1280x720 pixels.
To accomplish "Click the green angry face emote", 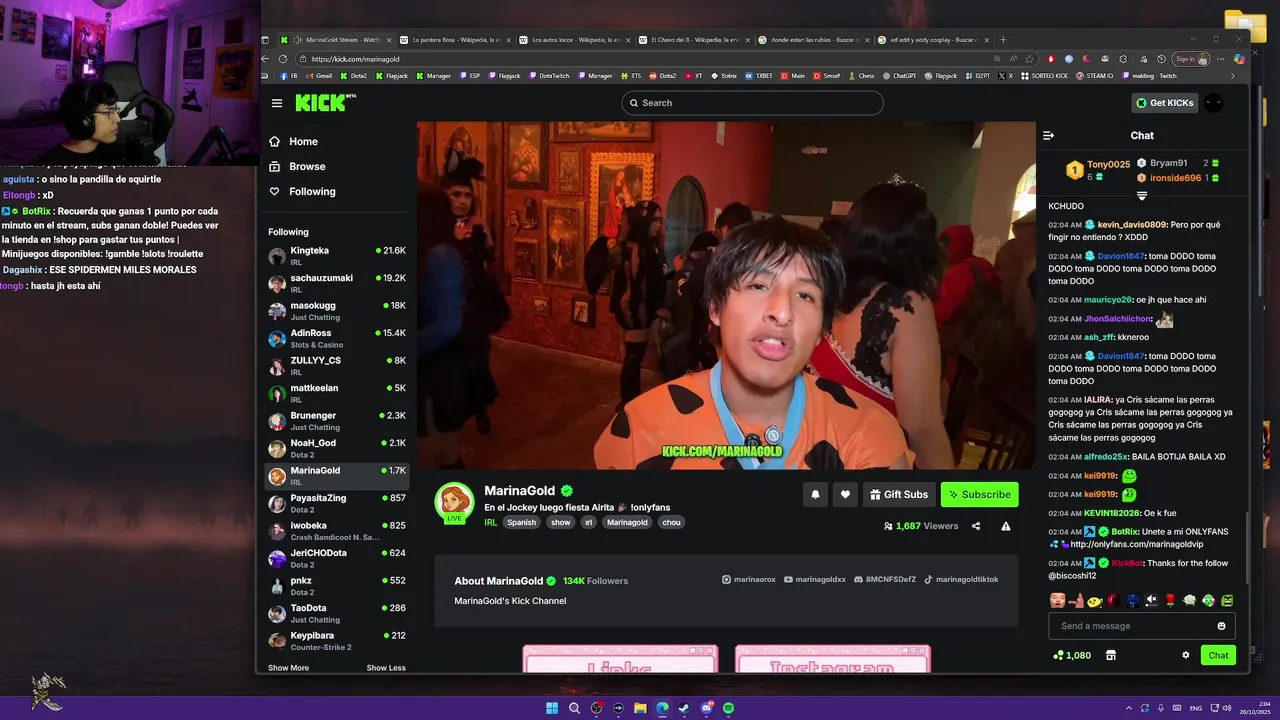I will click(1227, 601).
